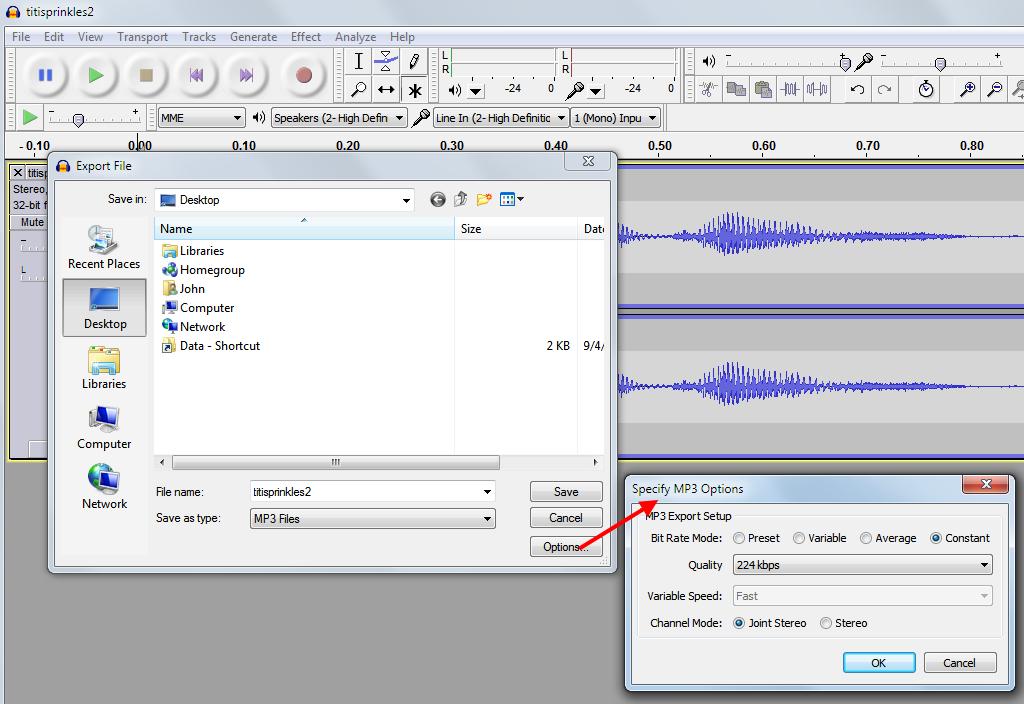Click the Skip to End button

(246, 75)
